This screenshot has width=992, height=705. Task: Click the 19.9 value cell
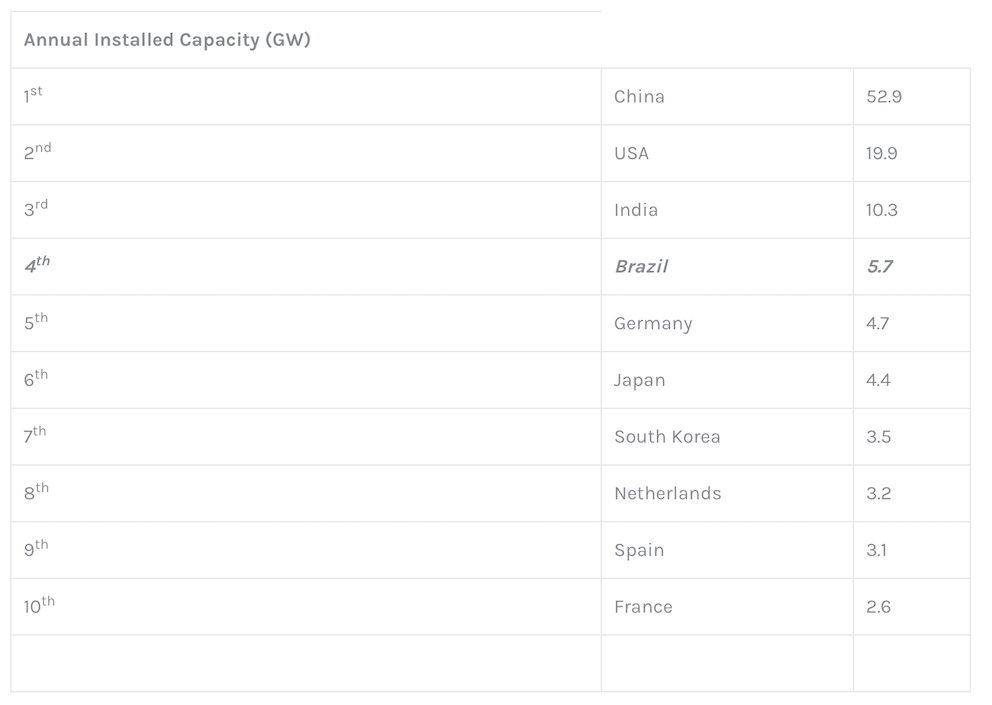pos(882,153)
